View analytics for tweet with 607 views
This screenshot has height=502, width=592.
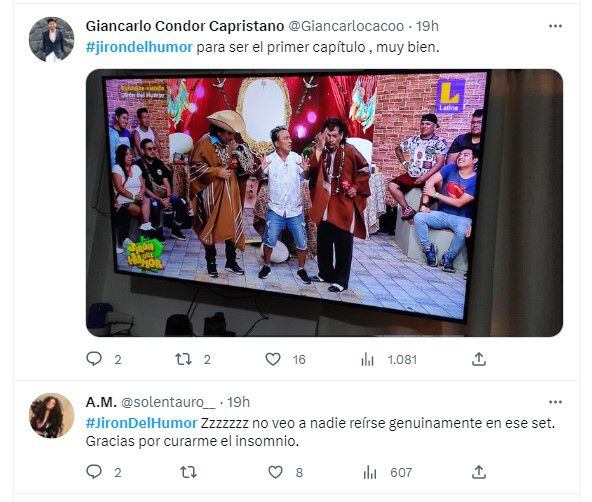coord(369,472)
